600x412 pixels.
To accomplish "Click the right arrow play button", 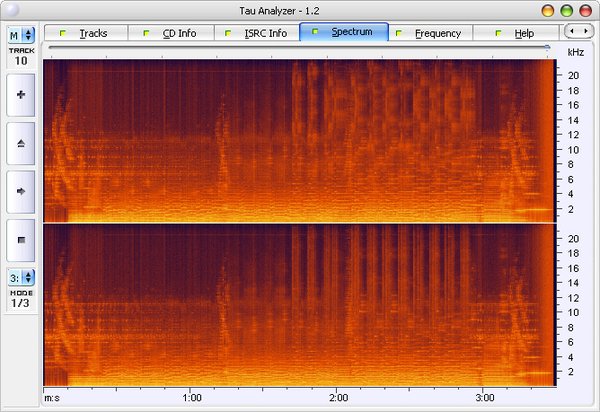I will [21, 192].
